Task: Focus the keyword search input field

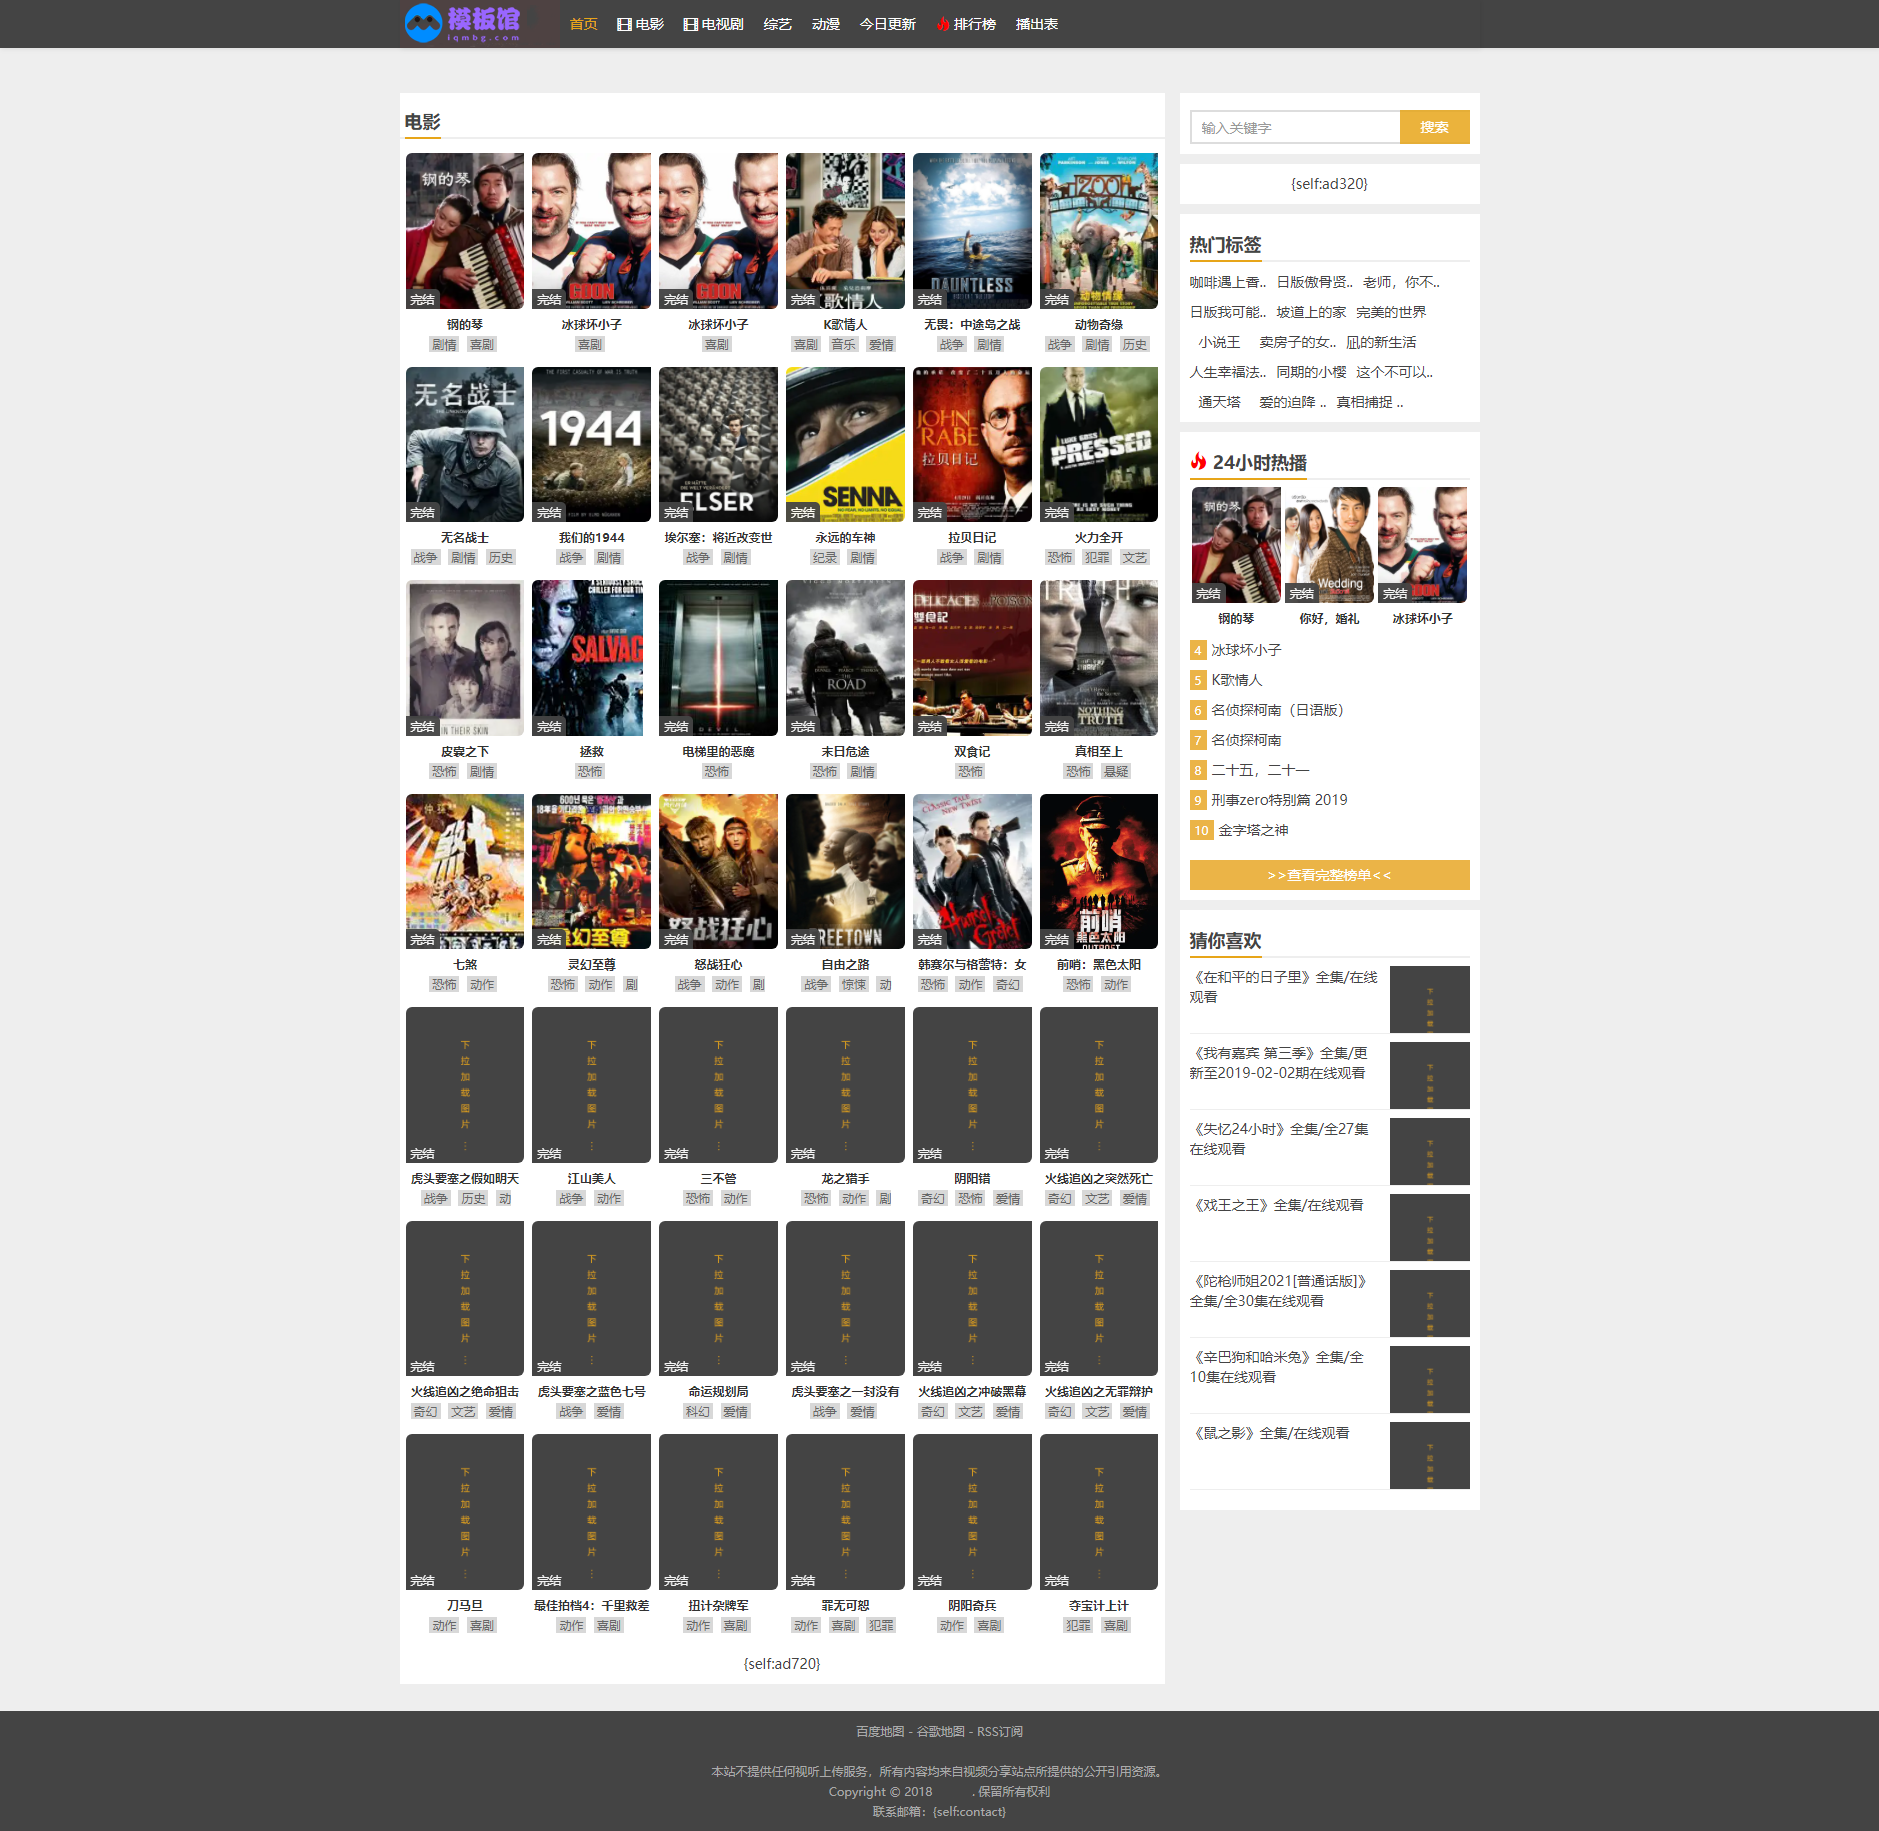Action: [1295, 127]
